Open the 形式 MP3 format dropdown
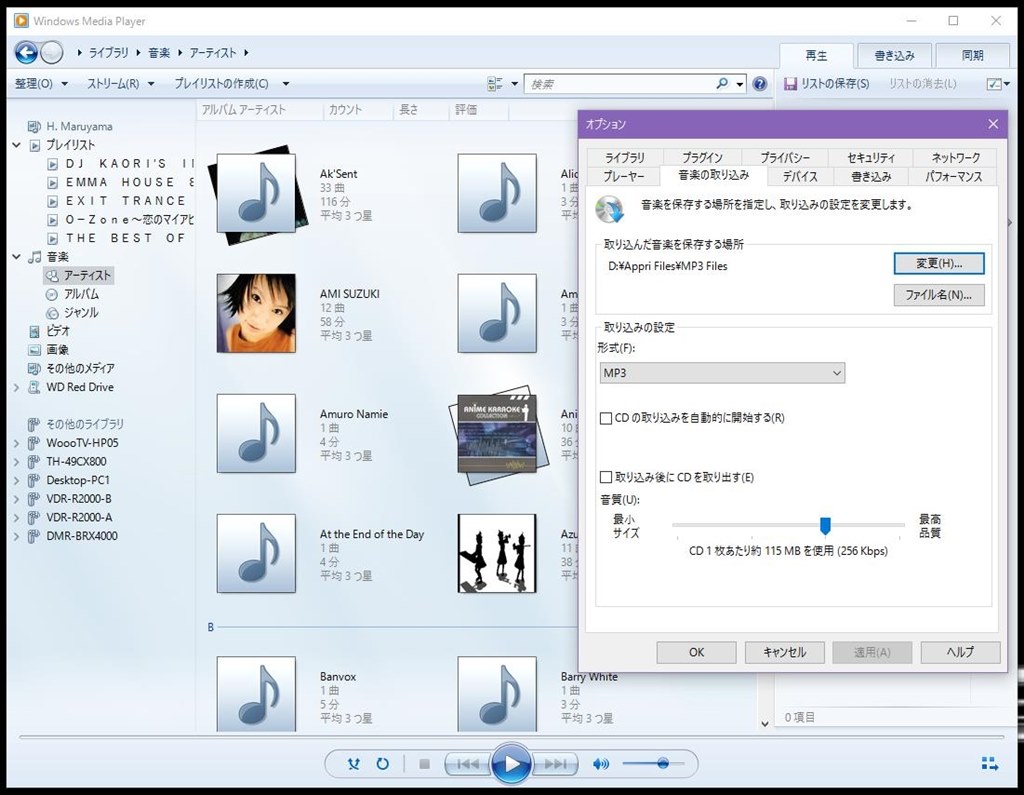This screenshot has height=795, width=1024. pyautogui.click(x=722, y=373)
